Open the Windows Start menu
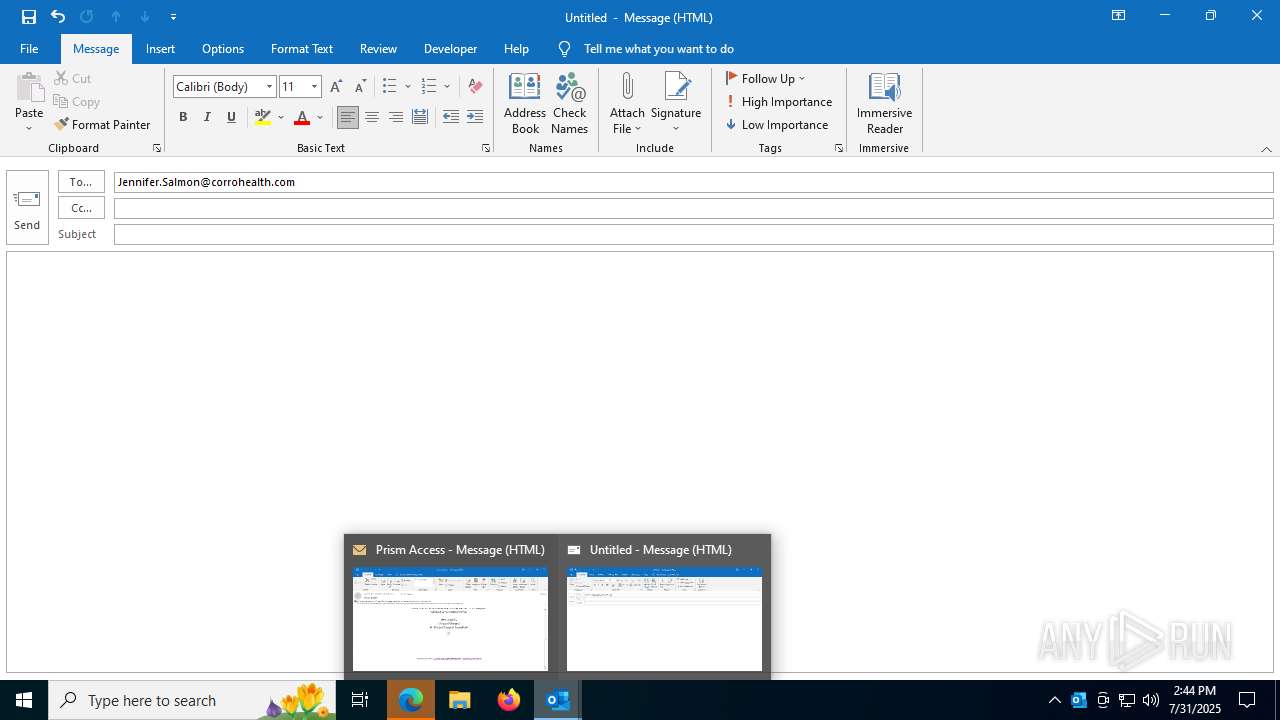The width and height of the screenshot is (1280, 720). [x=24, y=700]
